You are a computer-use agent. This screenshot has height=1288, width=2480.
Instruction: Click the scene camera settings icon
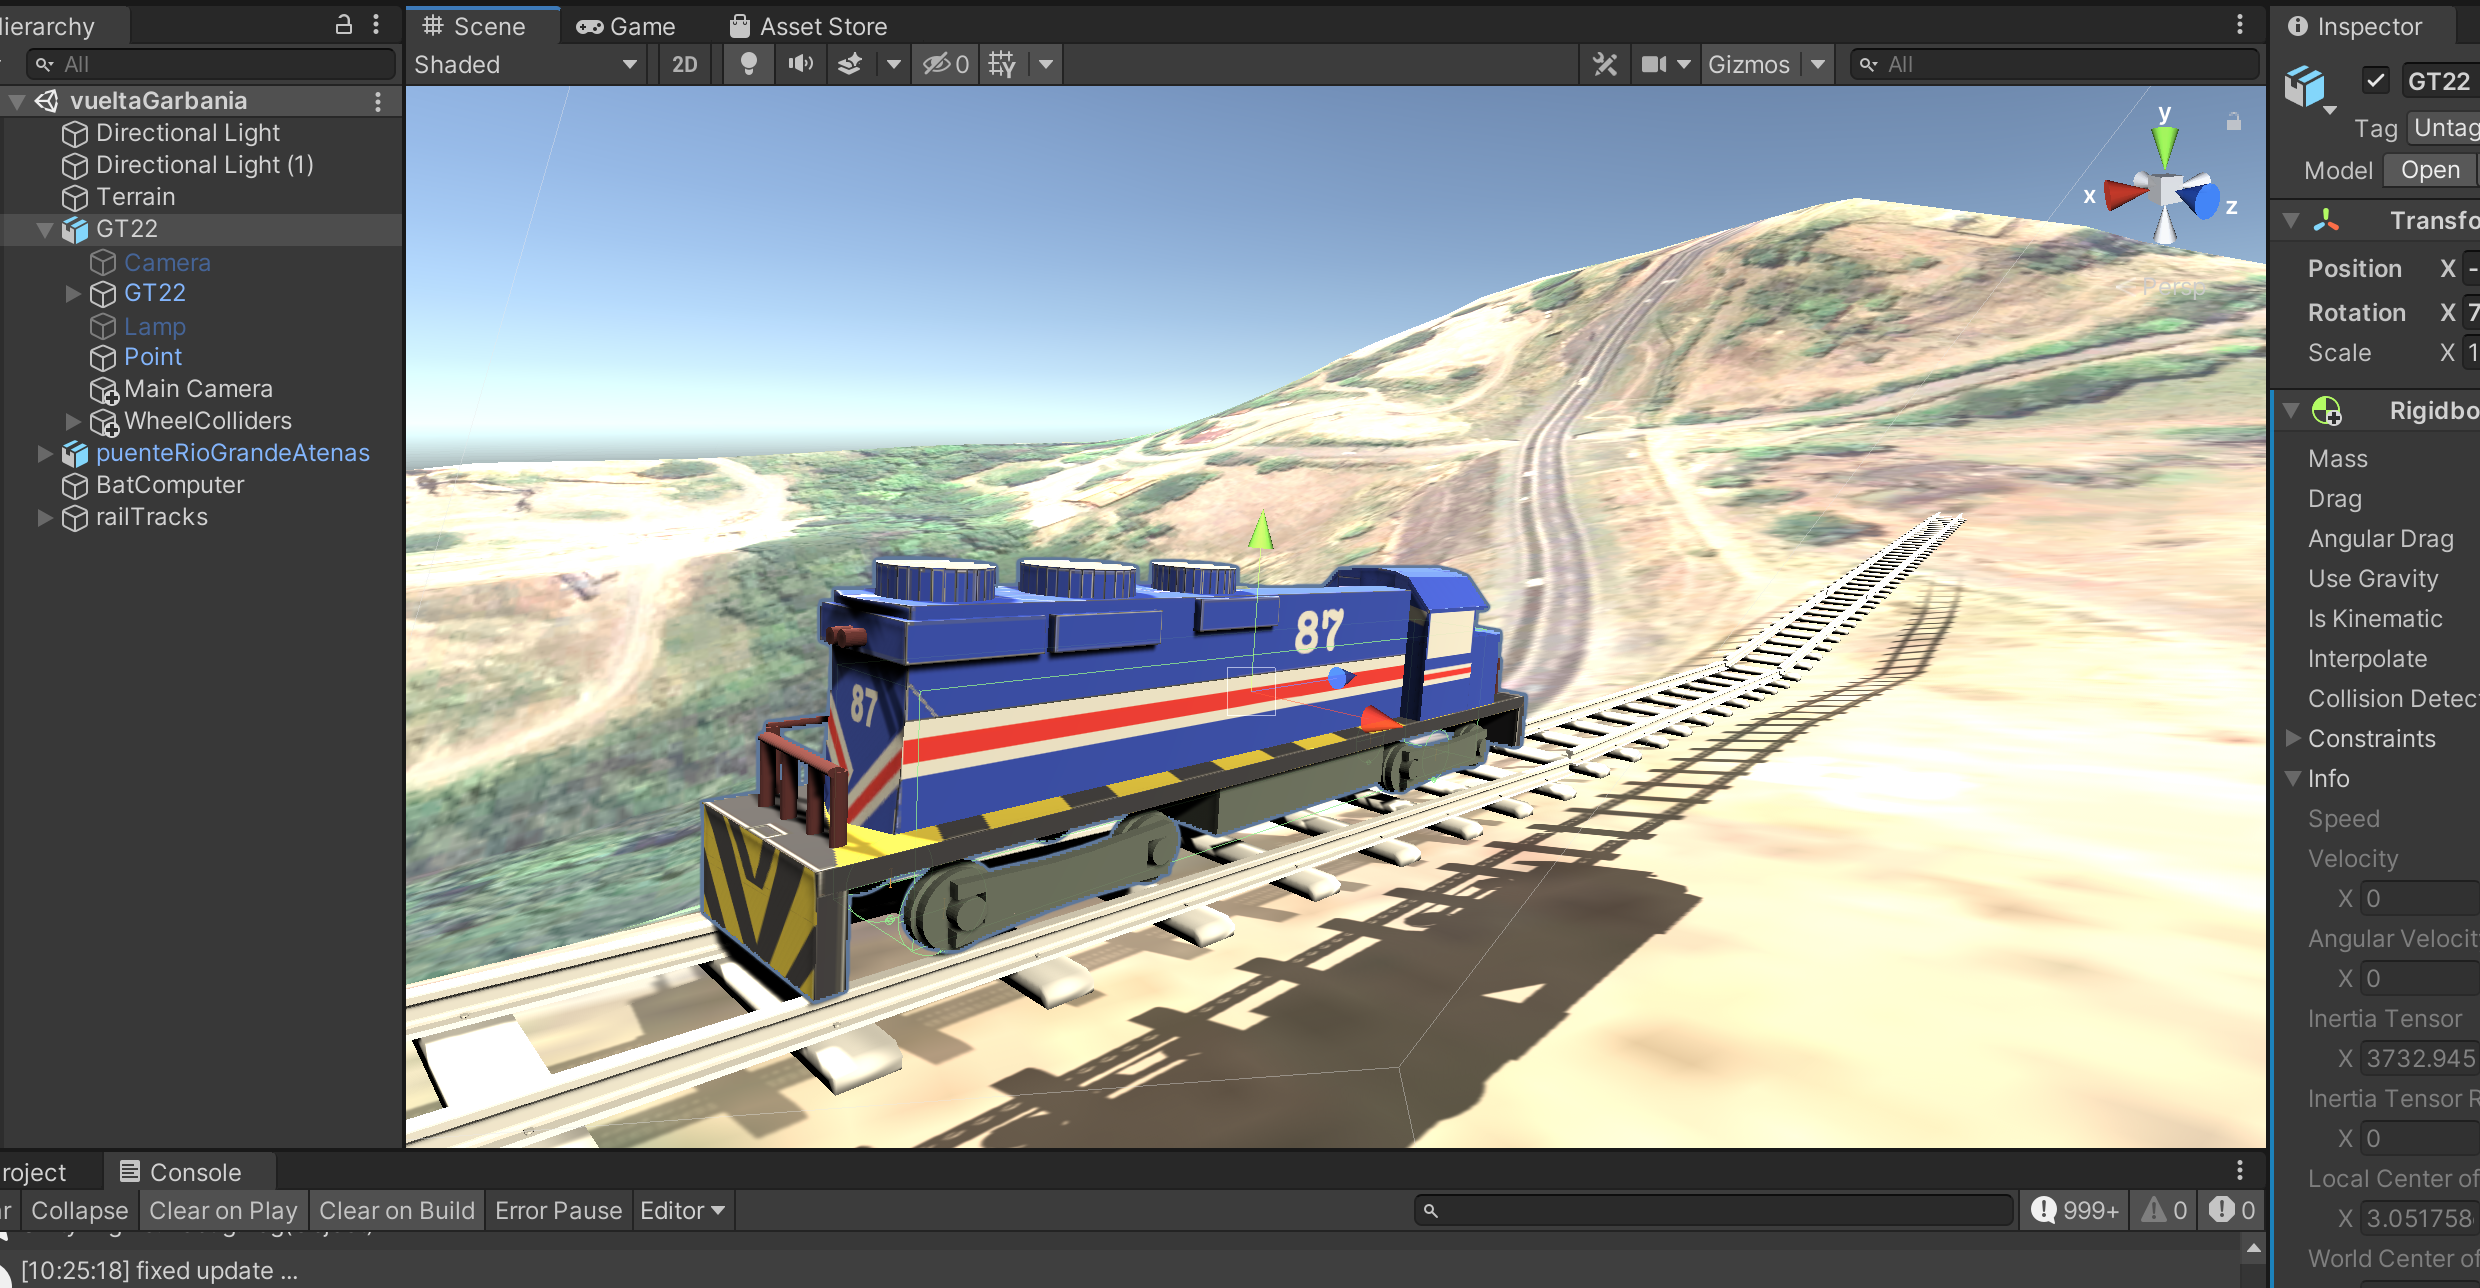1655,64
